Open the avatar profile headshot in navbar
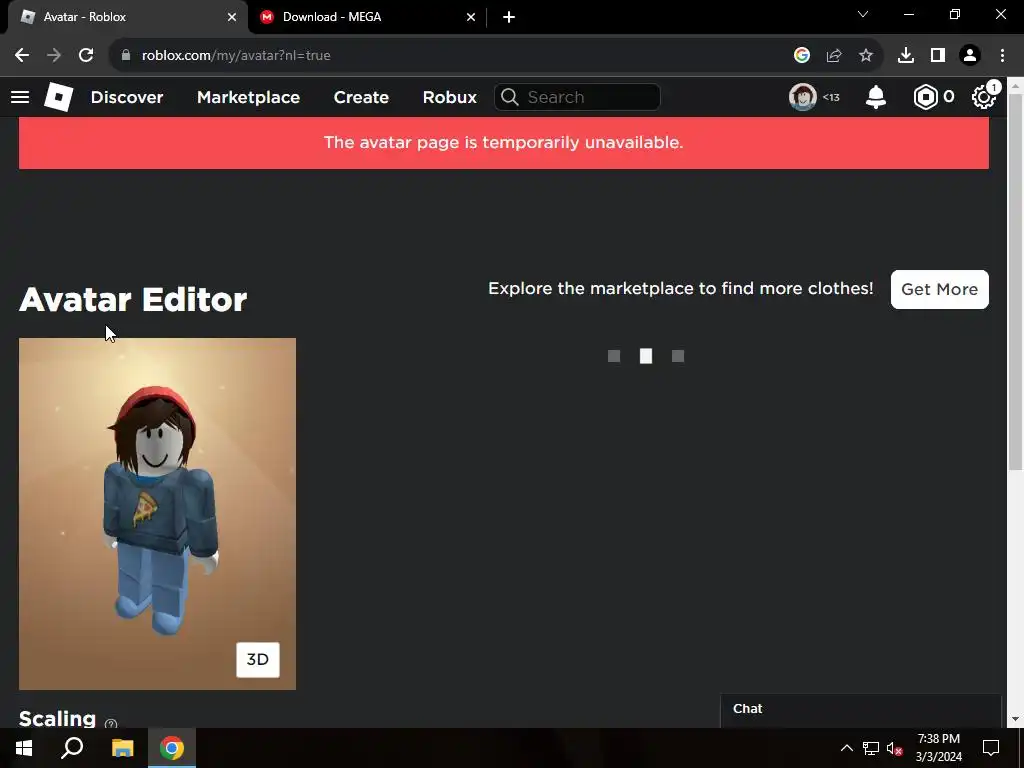The height and width of the screenshot is (768, 1024). [803, 97]
